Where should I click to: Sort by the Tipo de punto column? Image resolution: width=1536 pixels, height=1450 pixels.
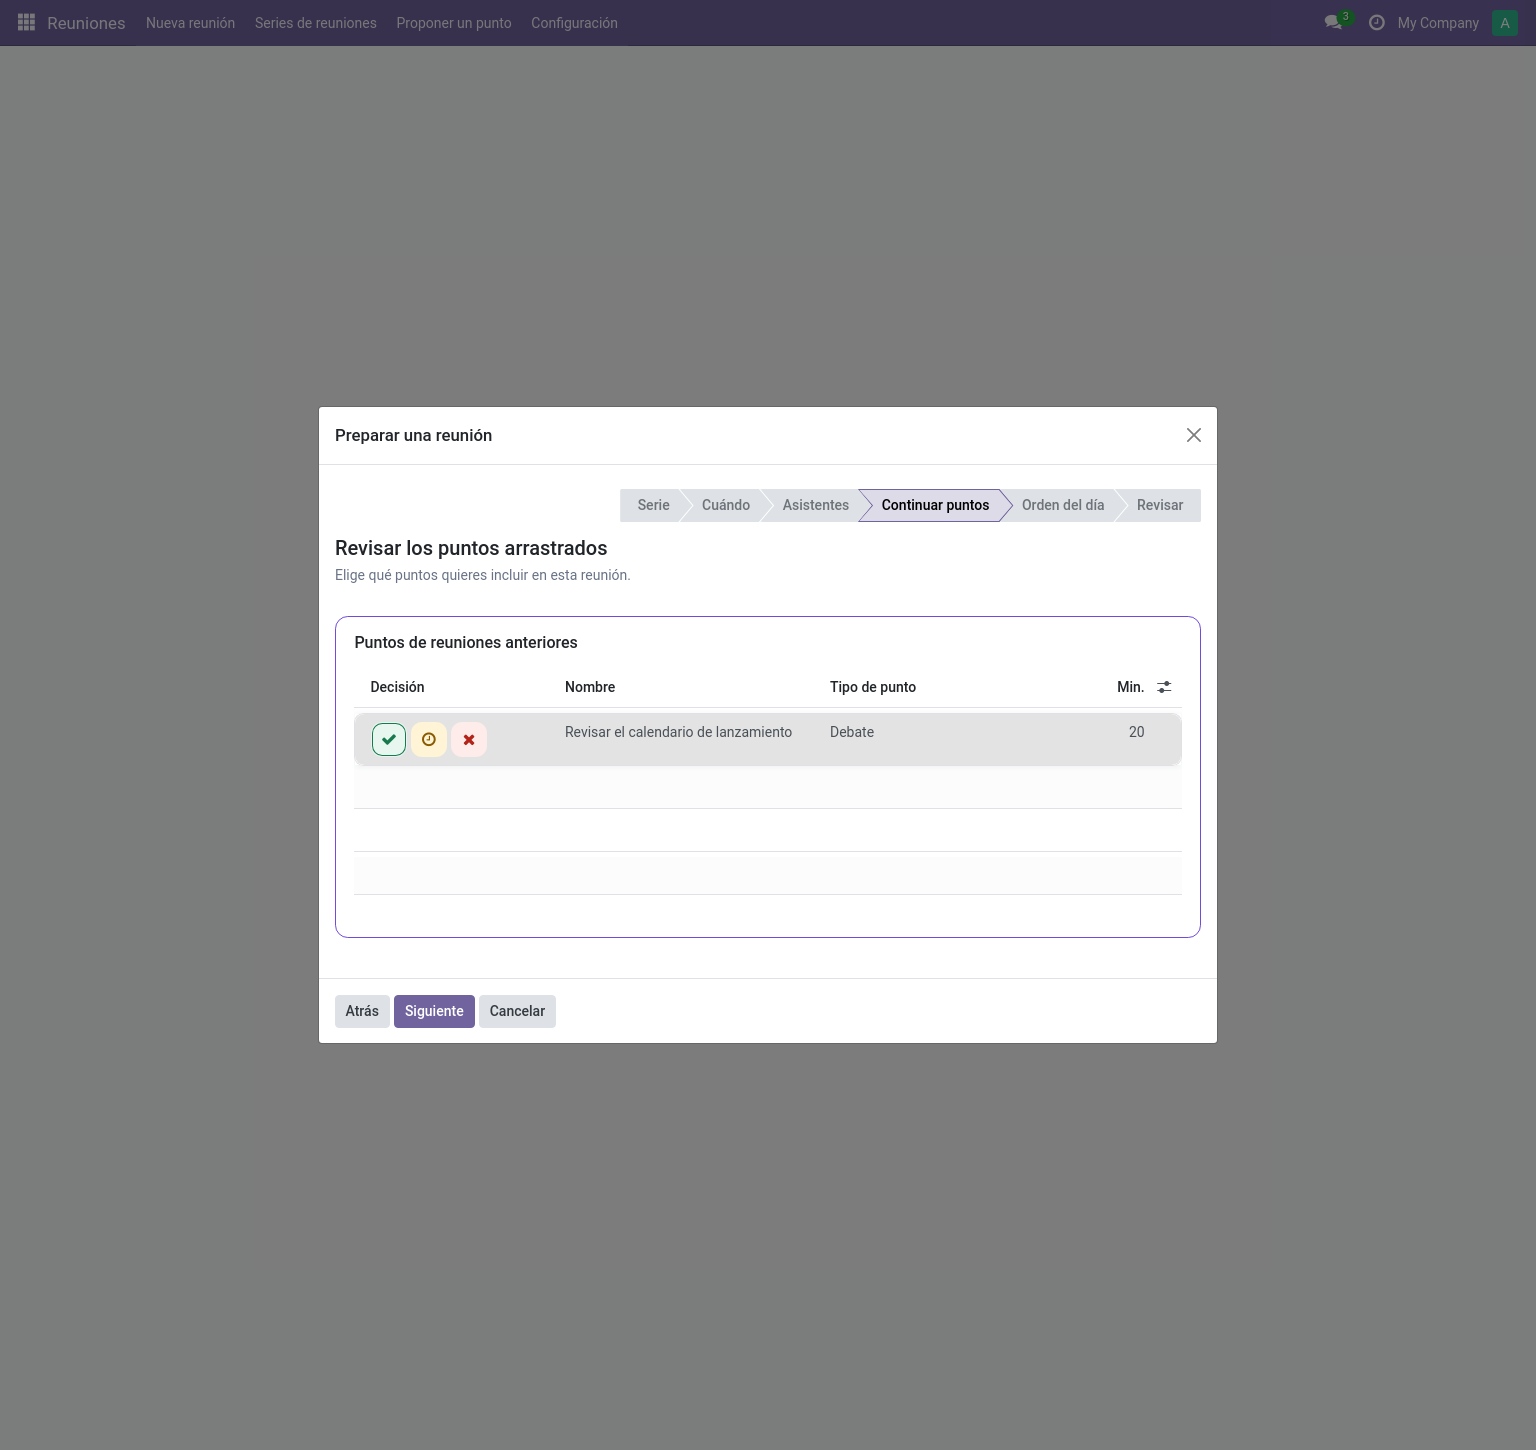pyautogui.click(x=873, y=687)
